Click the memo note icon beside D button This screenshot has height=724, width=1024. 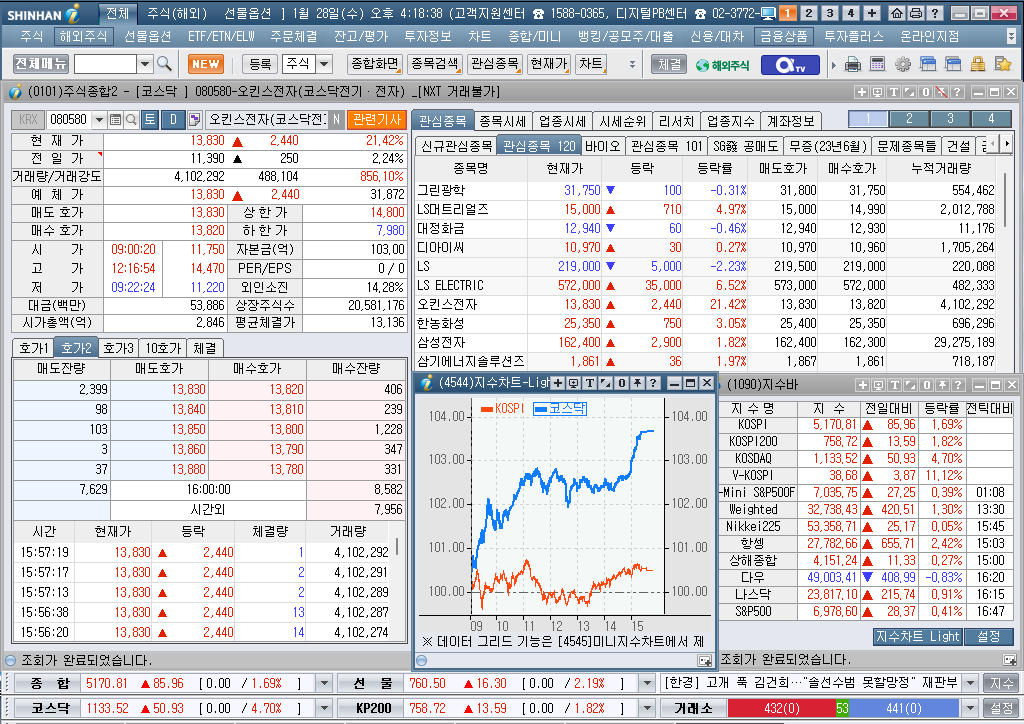tap(194, 119)
